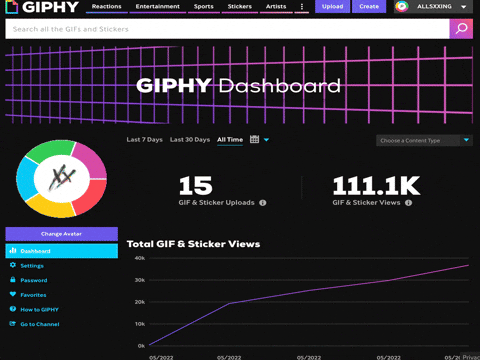Click the user avatar next to ALLSXXING

pyautogui.click(x=402, y=7)
